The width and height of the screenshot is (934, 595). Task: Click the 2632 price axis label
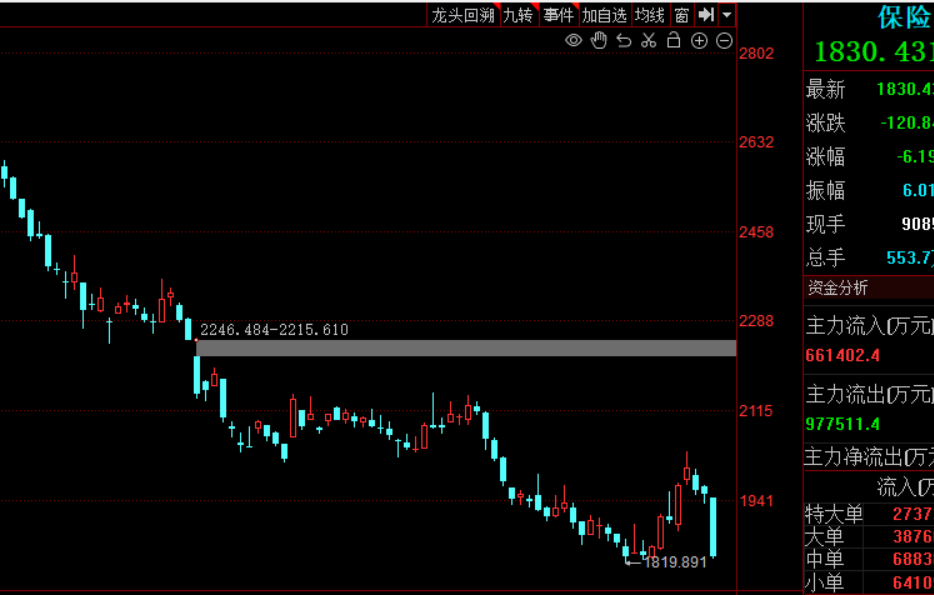coord(756,142)
